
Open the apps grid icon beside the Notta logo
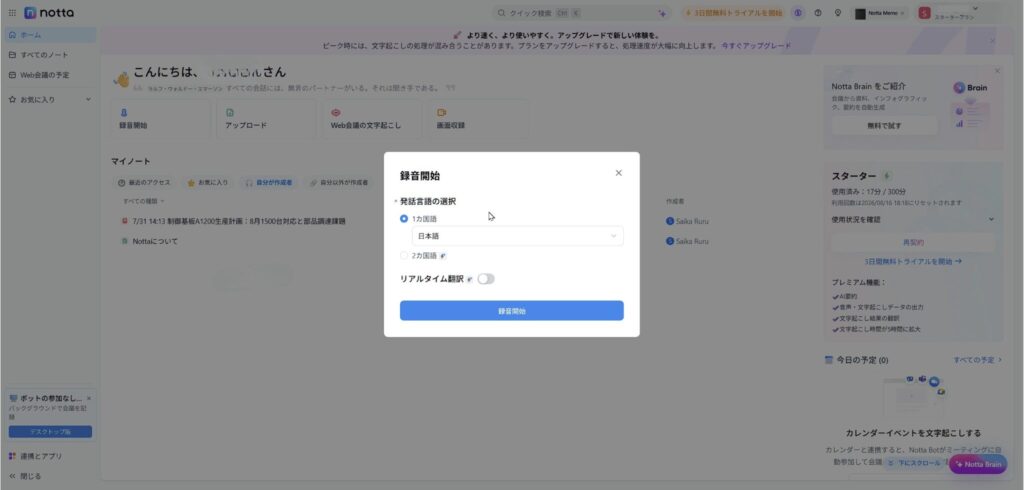12,13
